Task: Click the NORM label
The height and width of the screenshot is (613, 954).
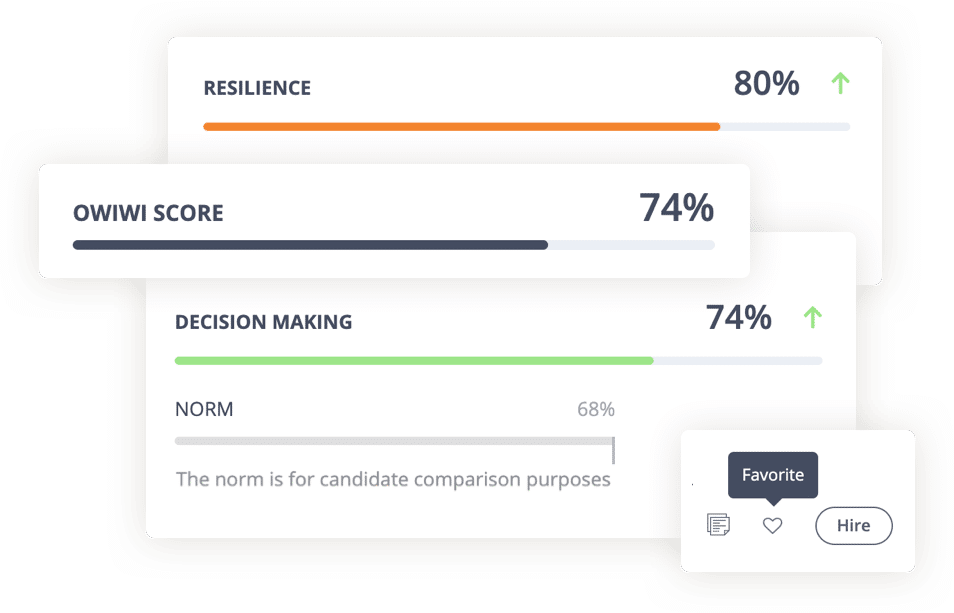Action: tap(204, 409)
